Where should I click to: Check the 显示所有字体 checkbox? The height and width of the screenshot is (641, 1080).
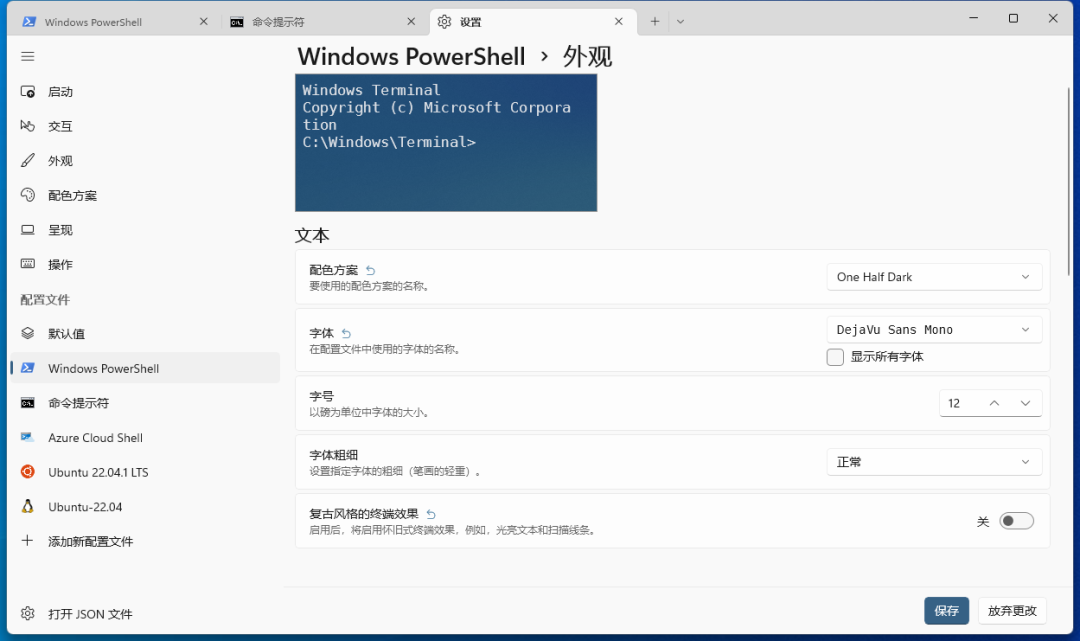(x=835, y=357)
